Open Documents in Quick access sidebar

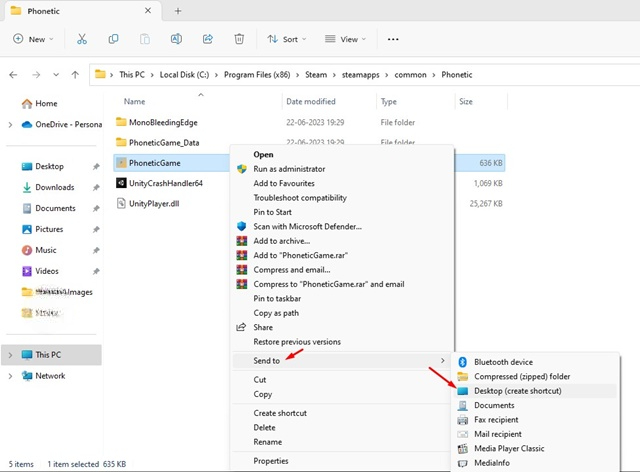click(x=49, y=208)
